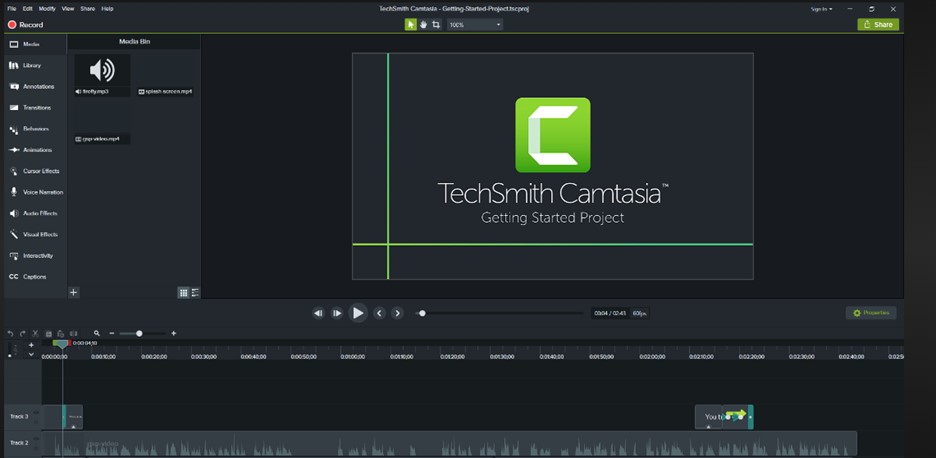Open the Animations tab
The image size is (936, 458).
(35, 150)
